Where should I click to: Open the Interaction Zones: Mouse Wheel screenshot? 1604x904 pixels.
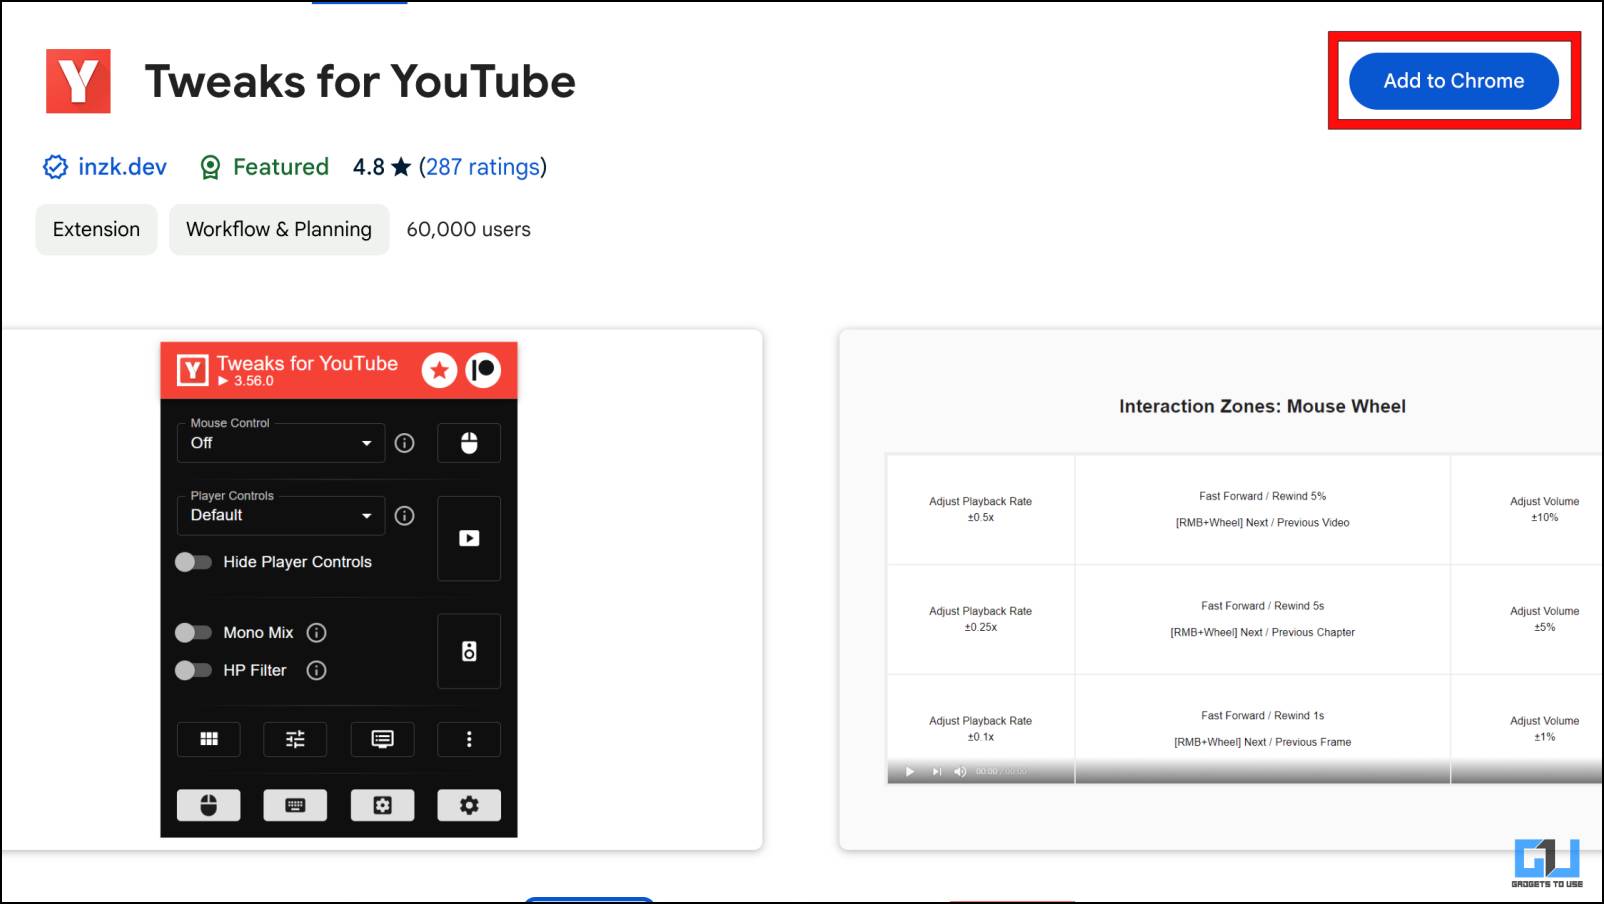(x=1221, y=590)
